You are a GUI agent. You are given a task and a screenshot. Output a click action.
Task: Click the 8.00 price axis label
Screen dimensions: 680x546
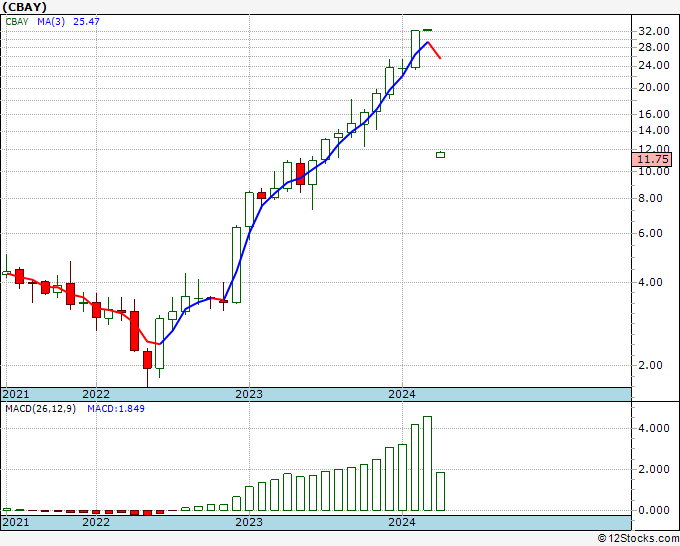tap(650, 199)
